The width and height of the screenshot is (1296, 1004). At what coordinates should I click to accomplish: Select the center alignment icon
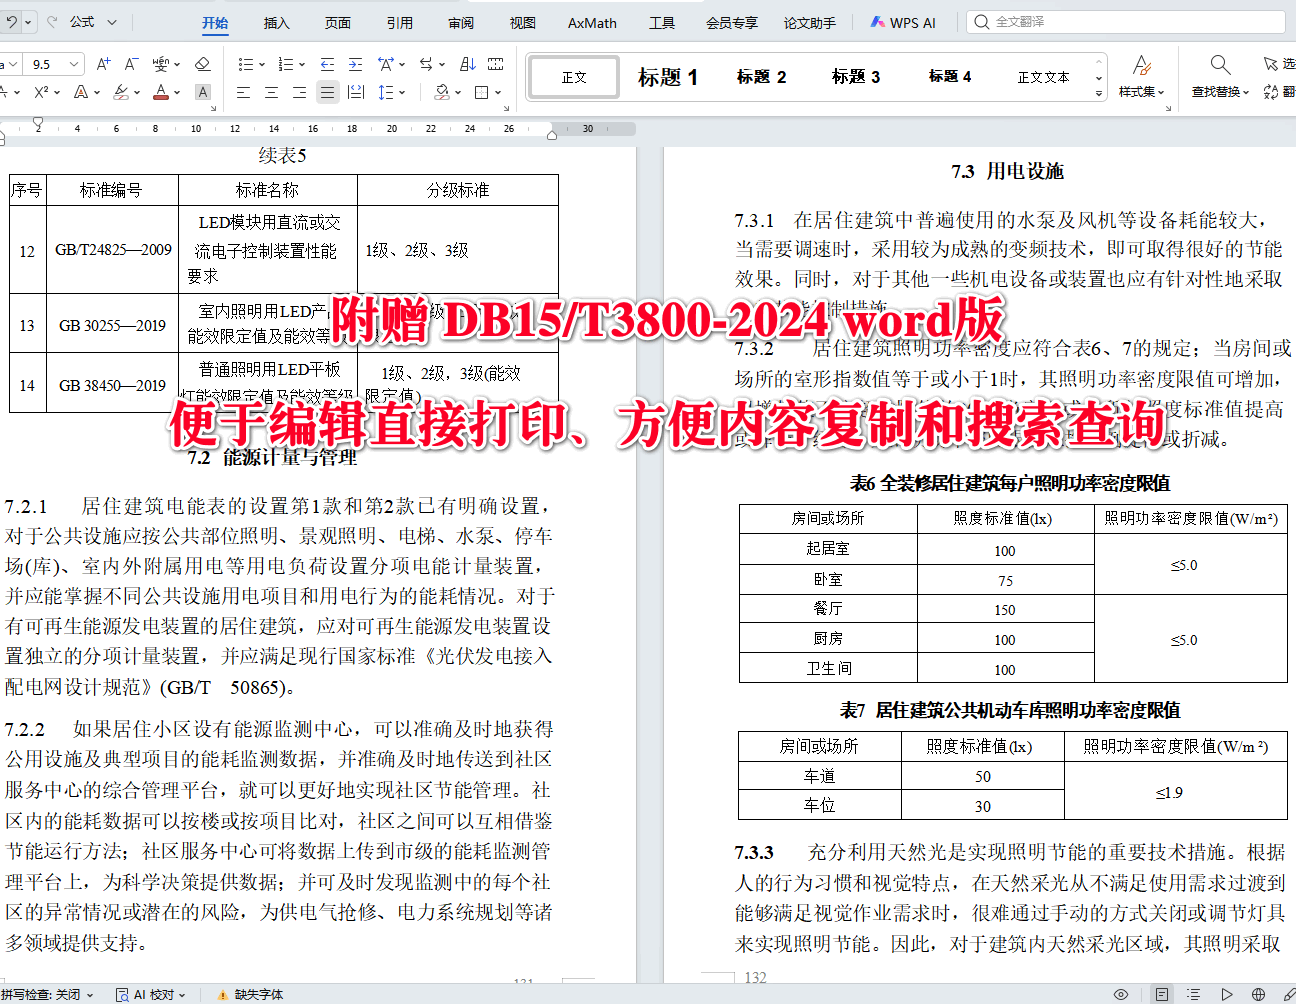(271, 92)
